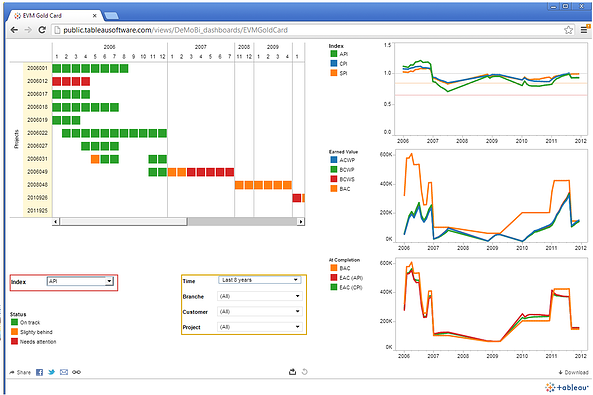Select project row 2006031
The width and height of the screenshot is (593, 395).
[x=37, y=159]
